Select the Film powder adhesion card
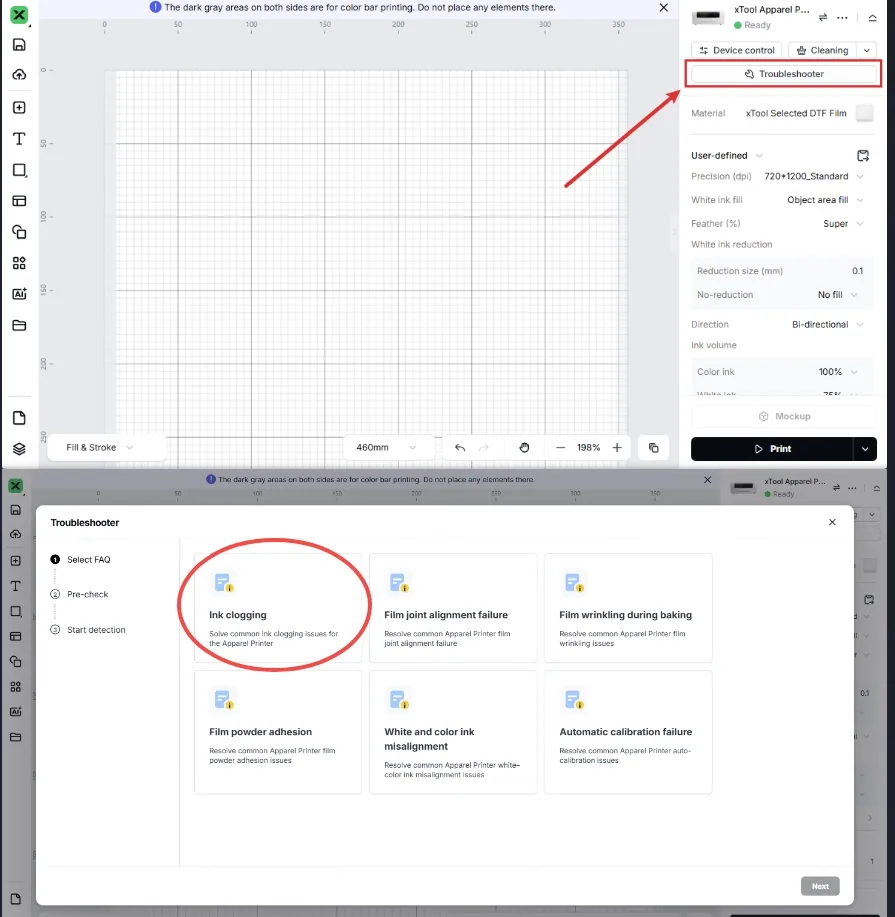Screen dimensions: 895x917 pyautogui.click(x=278, y=732)
